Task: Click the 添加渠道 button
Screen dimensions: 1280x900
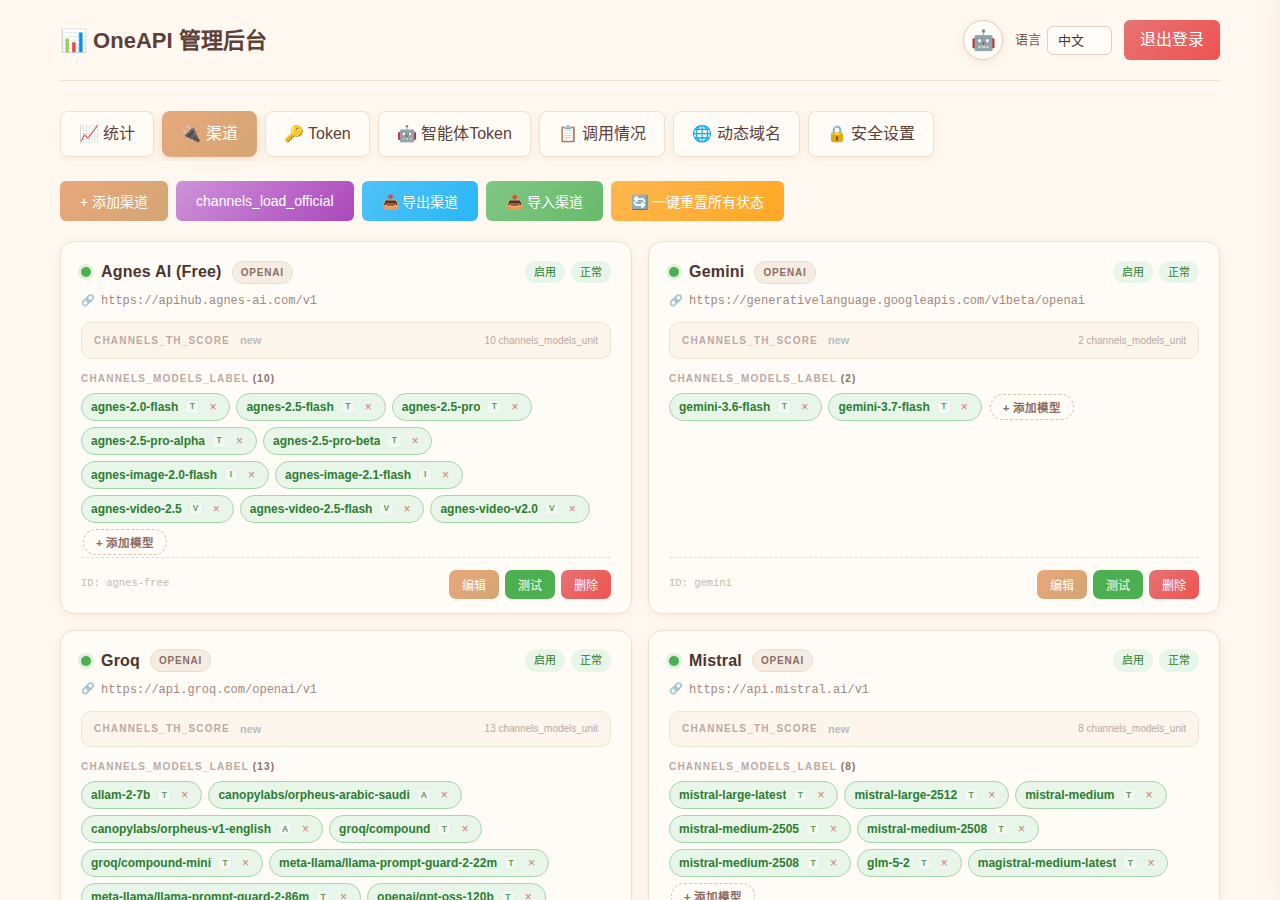Action: pyautogui.click(x=114, y=201)
